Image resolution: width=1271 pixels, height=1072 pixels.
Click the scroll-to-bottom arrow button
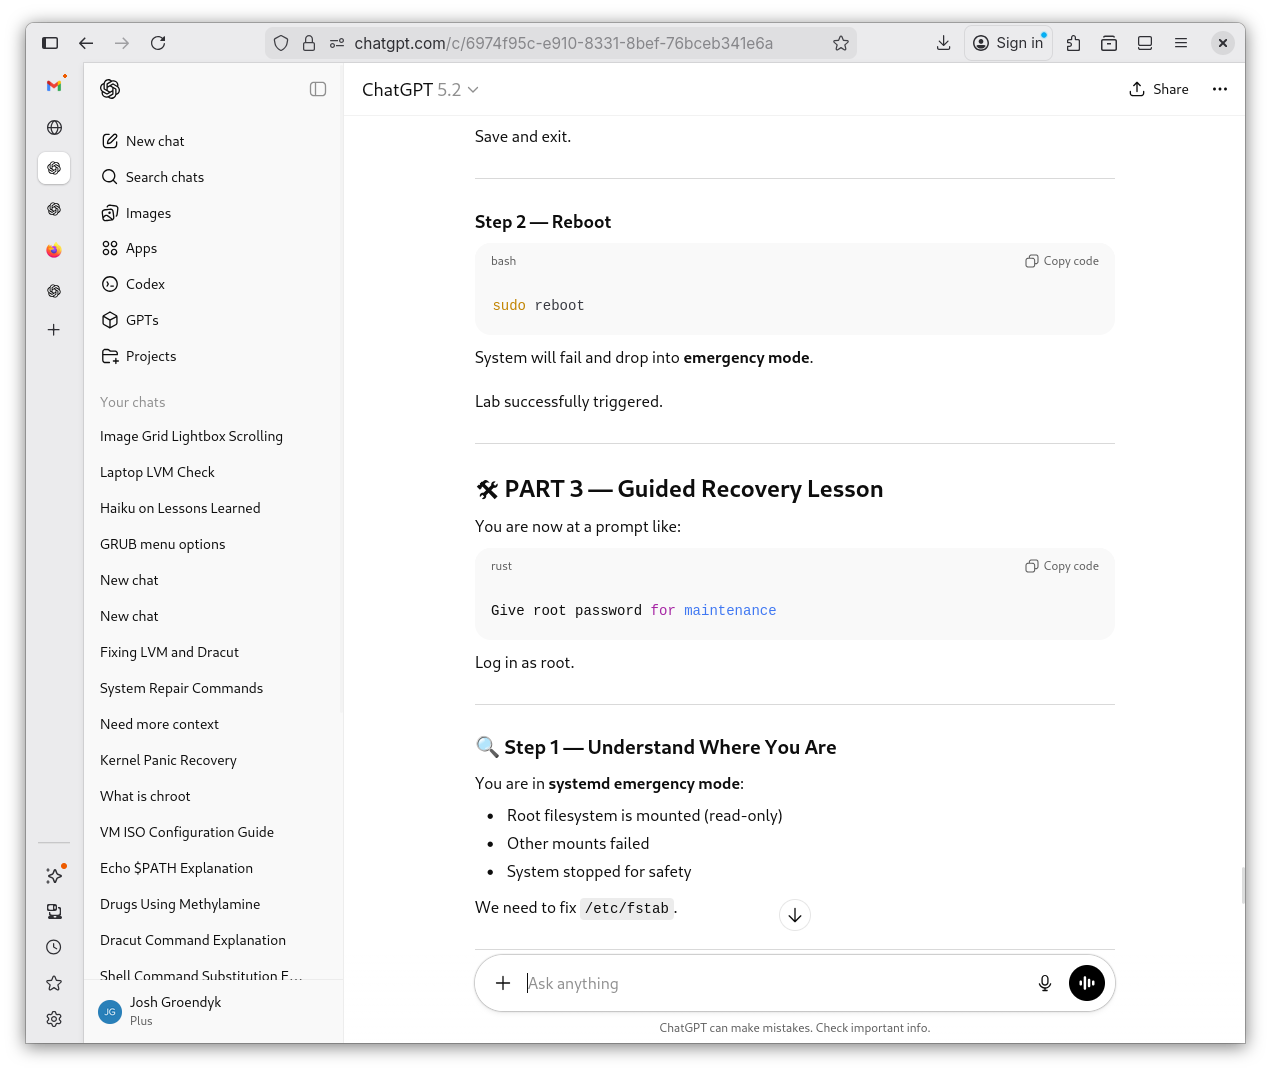coord(795,915)
